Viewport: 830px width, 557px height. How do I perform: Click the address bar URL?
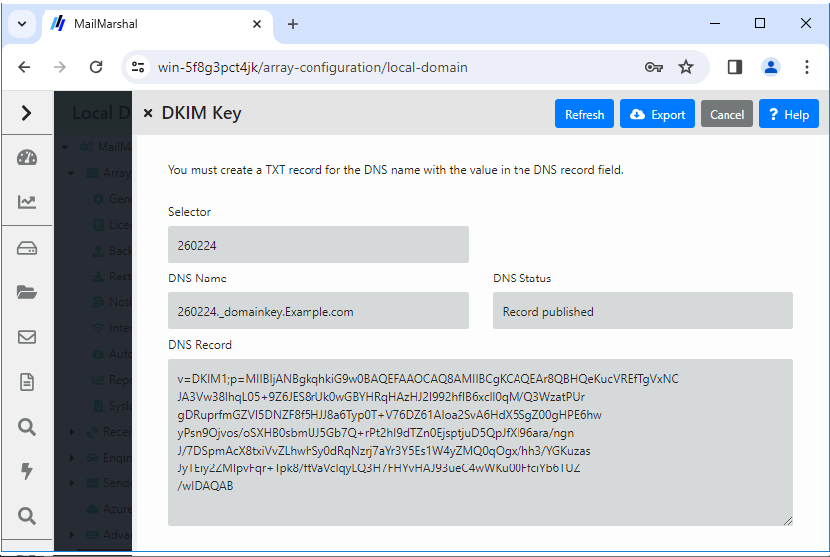tap(312, 67)
